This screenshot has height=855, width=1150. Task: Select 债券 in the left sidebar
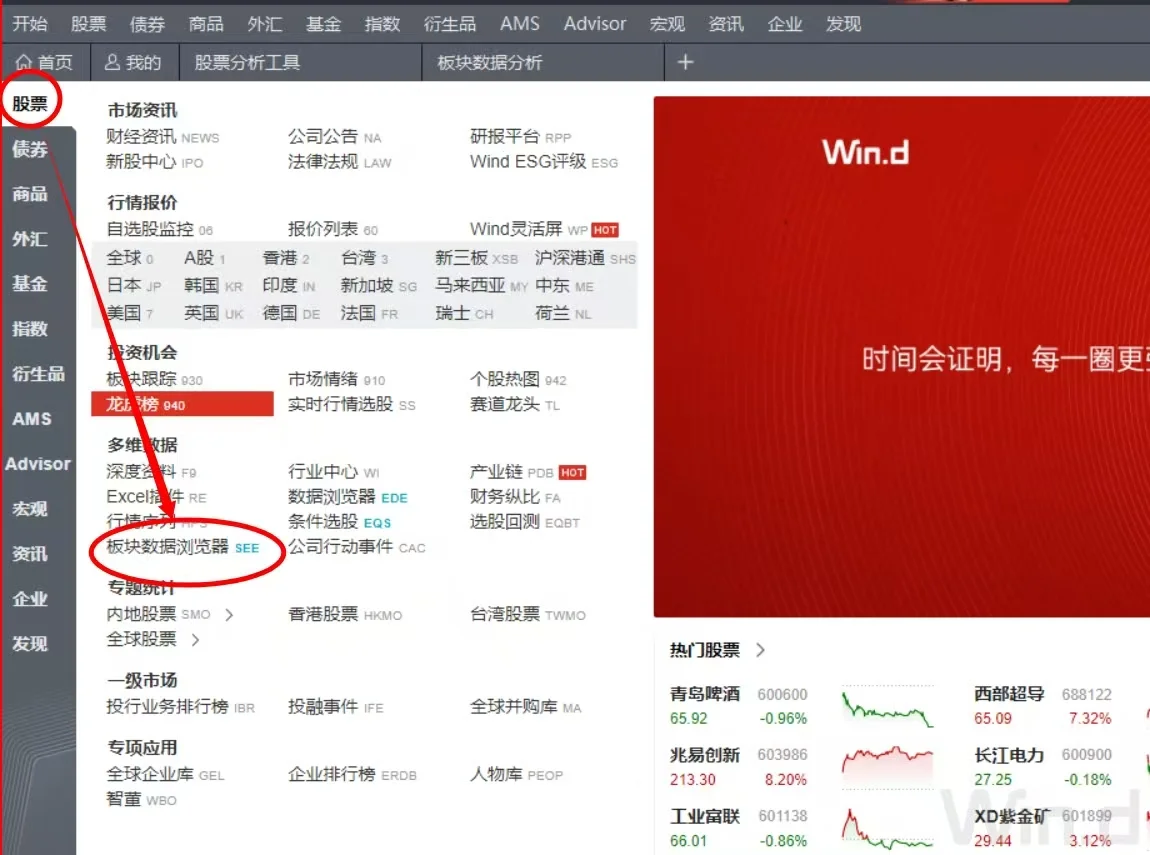pos(30,149)
